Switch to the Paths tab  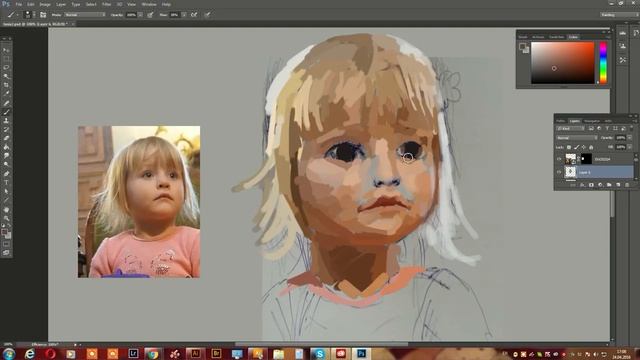point(561,121)
